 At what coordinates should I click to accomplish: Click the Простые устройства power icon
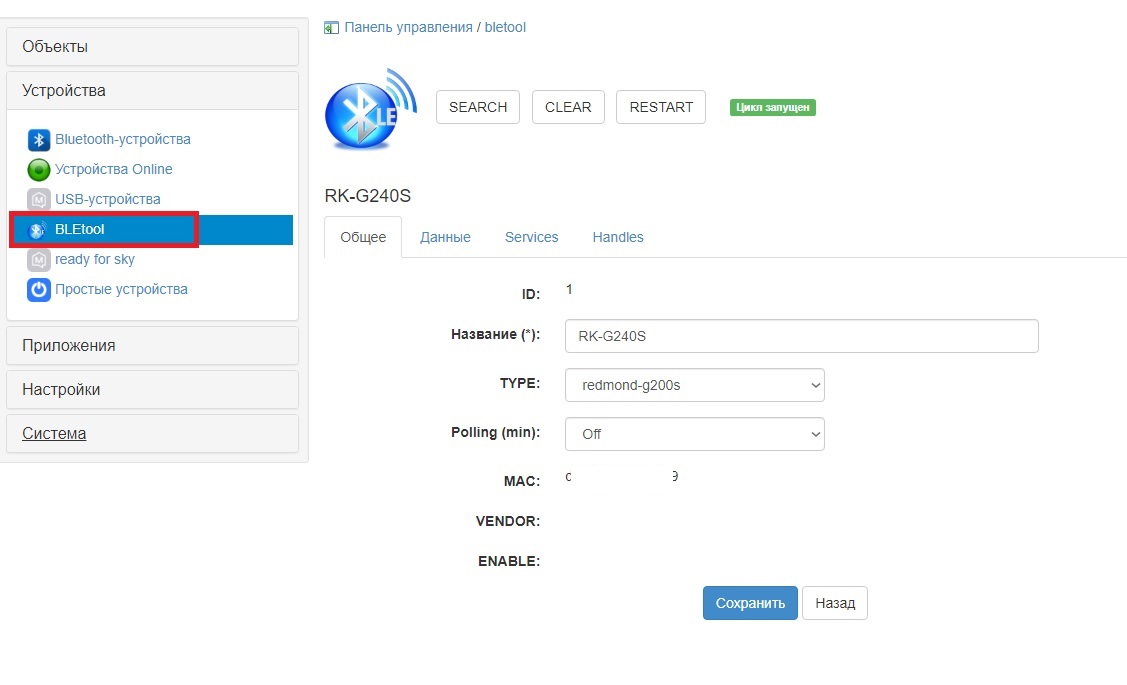pos(39,290)
